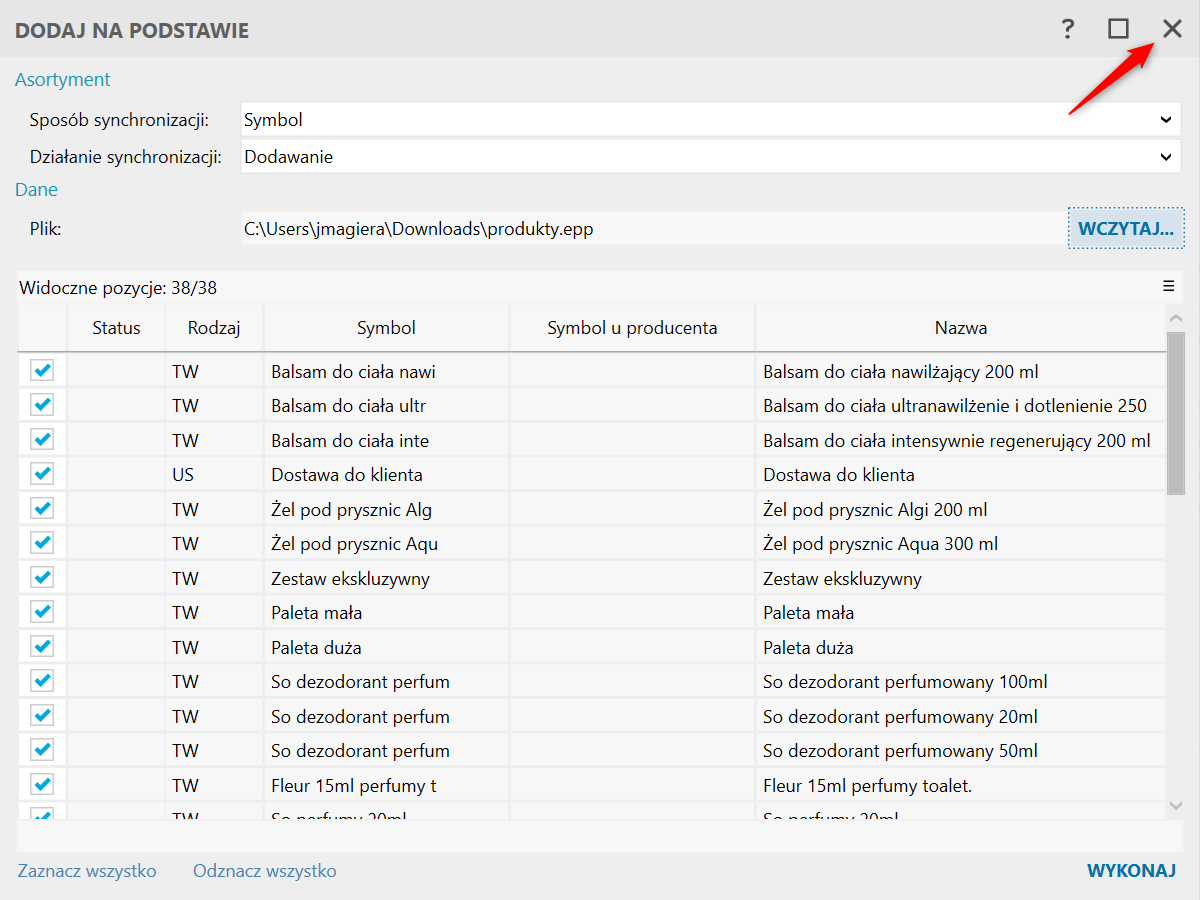Expand the Działanie synchronizacji dropdown
The image size is (1200, 900).
(710, 157)
